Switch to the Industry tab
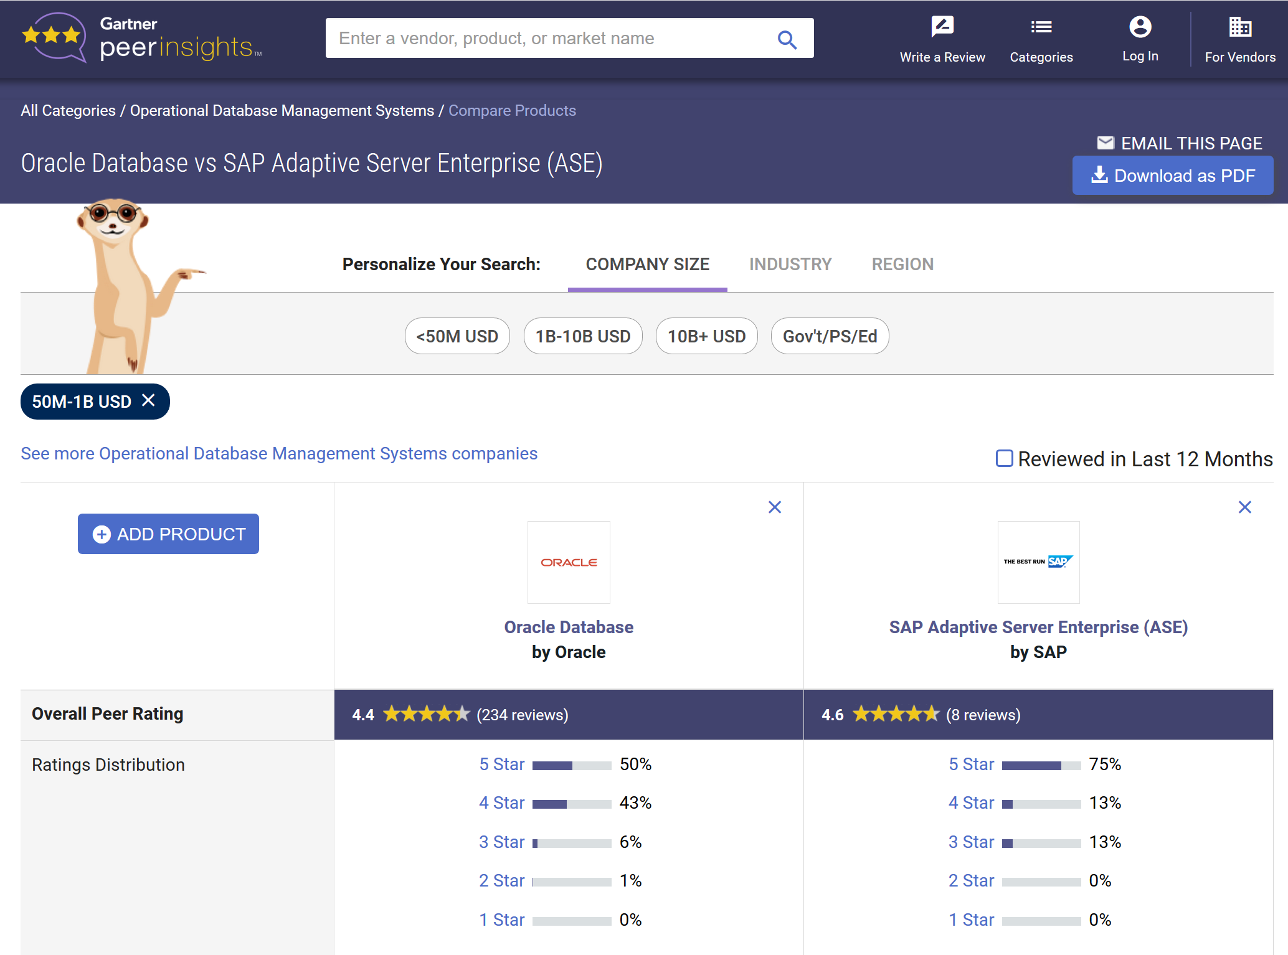1288x955 pixels. [790, 264]
